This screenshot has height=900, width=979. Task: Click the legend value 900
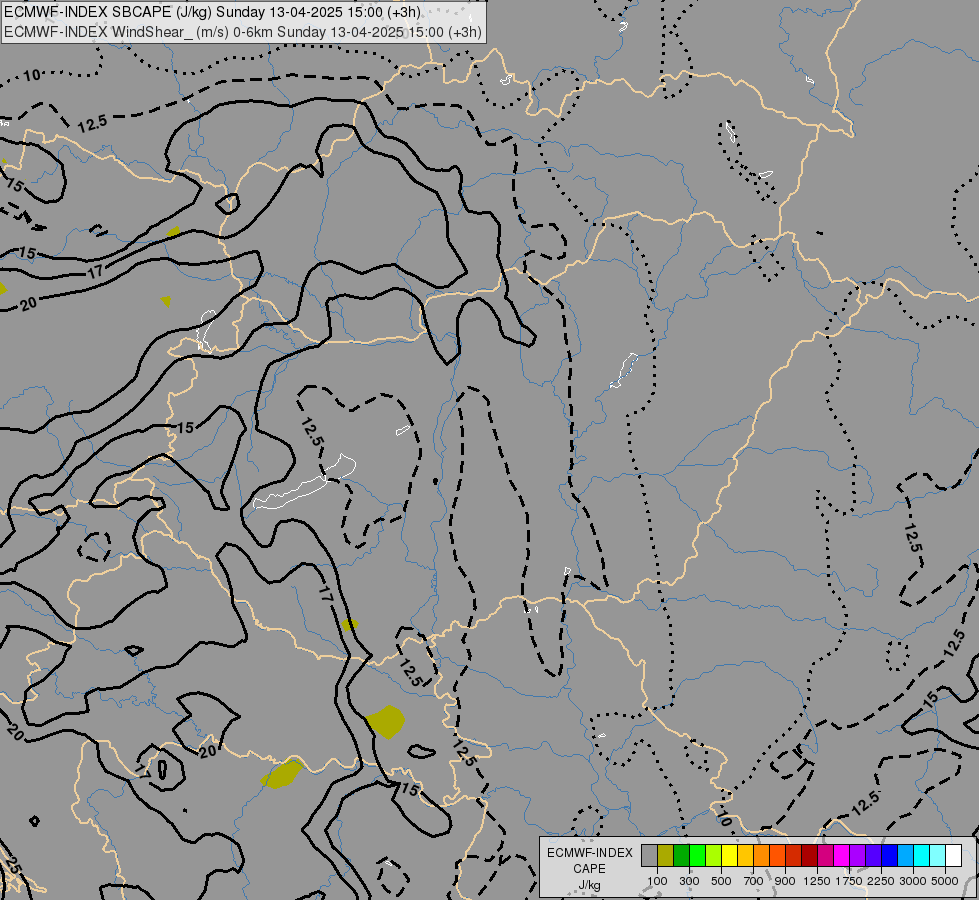pyautogui.click(x=785, y=881)
